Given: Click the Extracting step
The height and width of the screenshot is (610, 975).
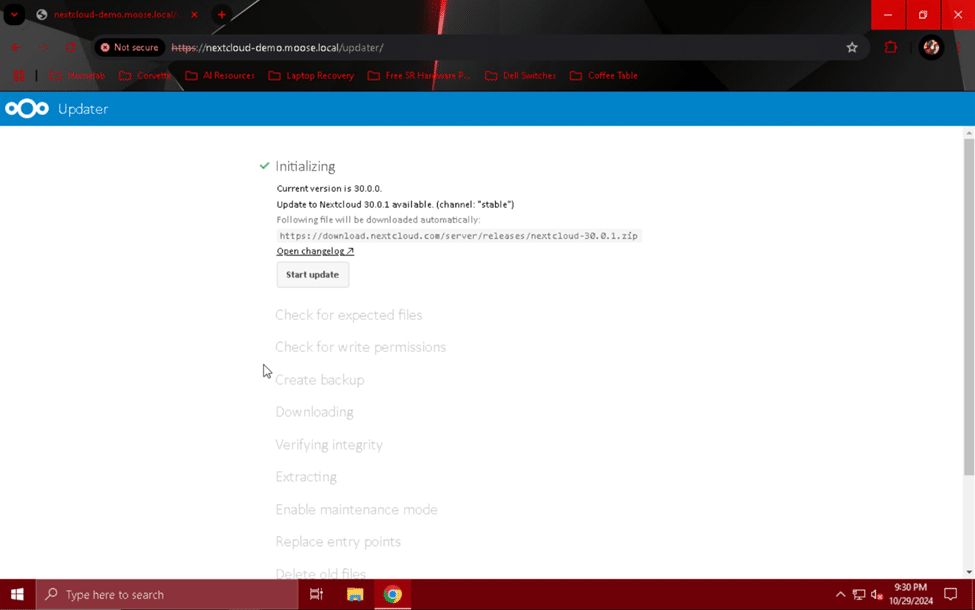Looking at the screenshot, I should coord(306,477).
